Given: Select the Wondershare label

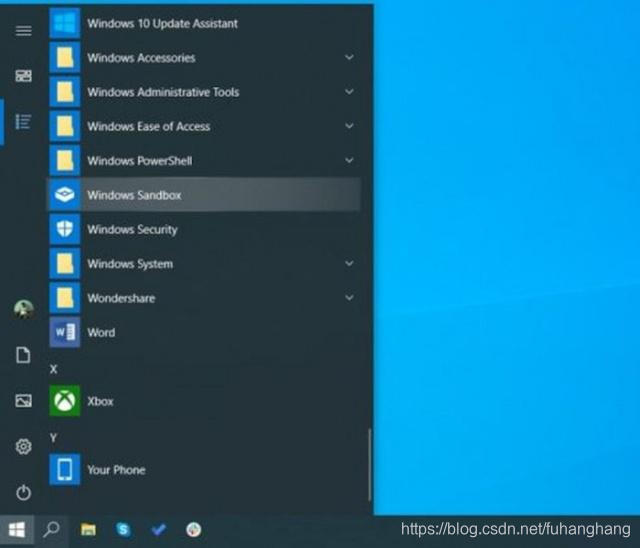Looking at the screenshot, I should (x=121, y=298).
